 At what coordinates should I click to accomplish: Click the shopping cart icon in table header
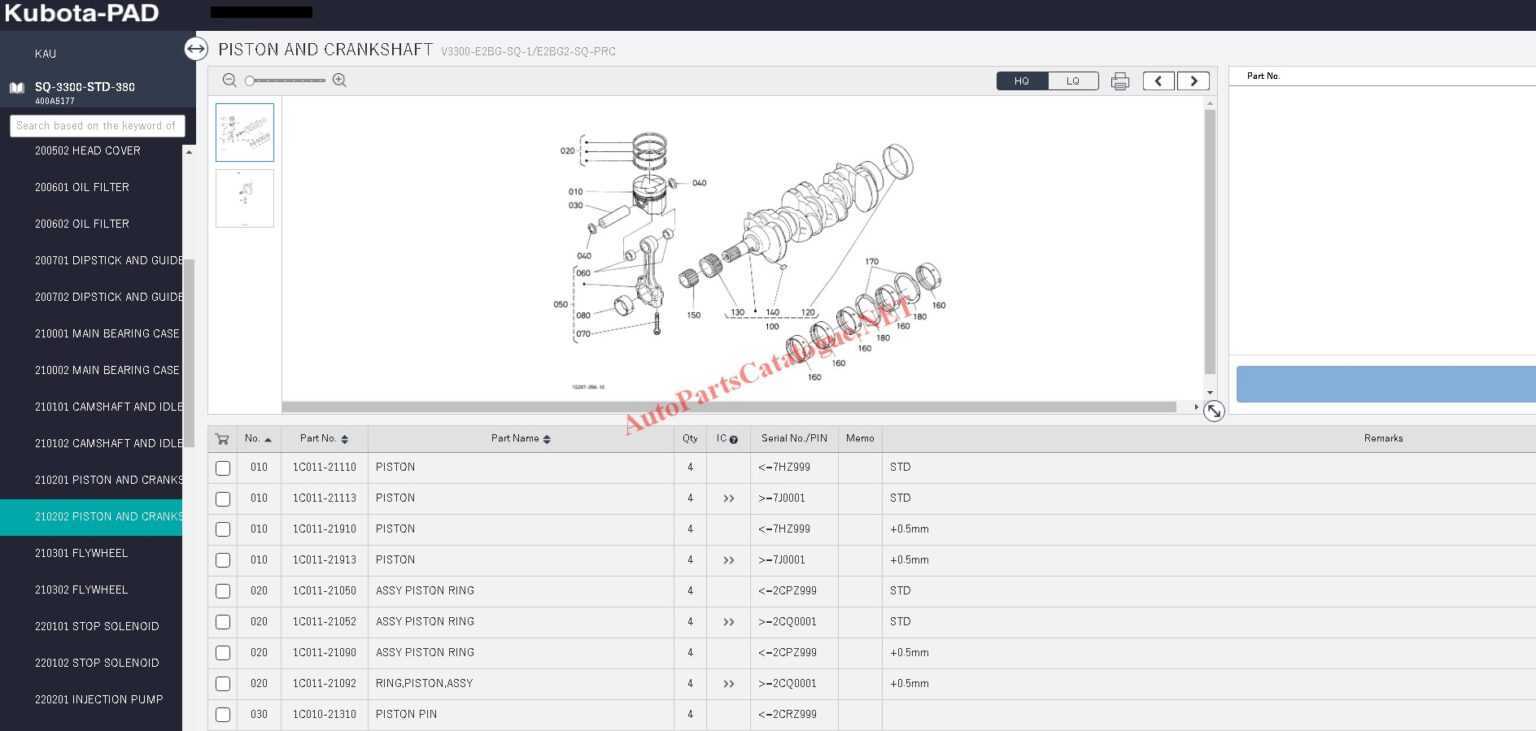(x=222, y=438)
